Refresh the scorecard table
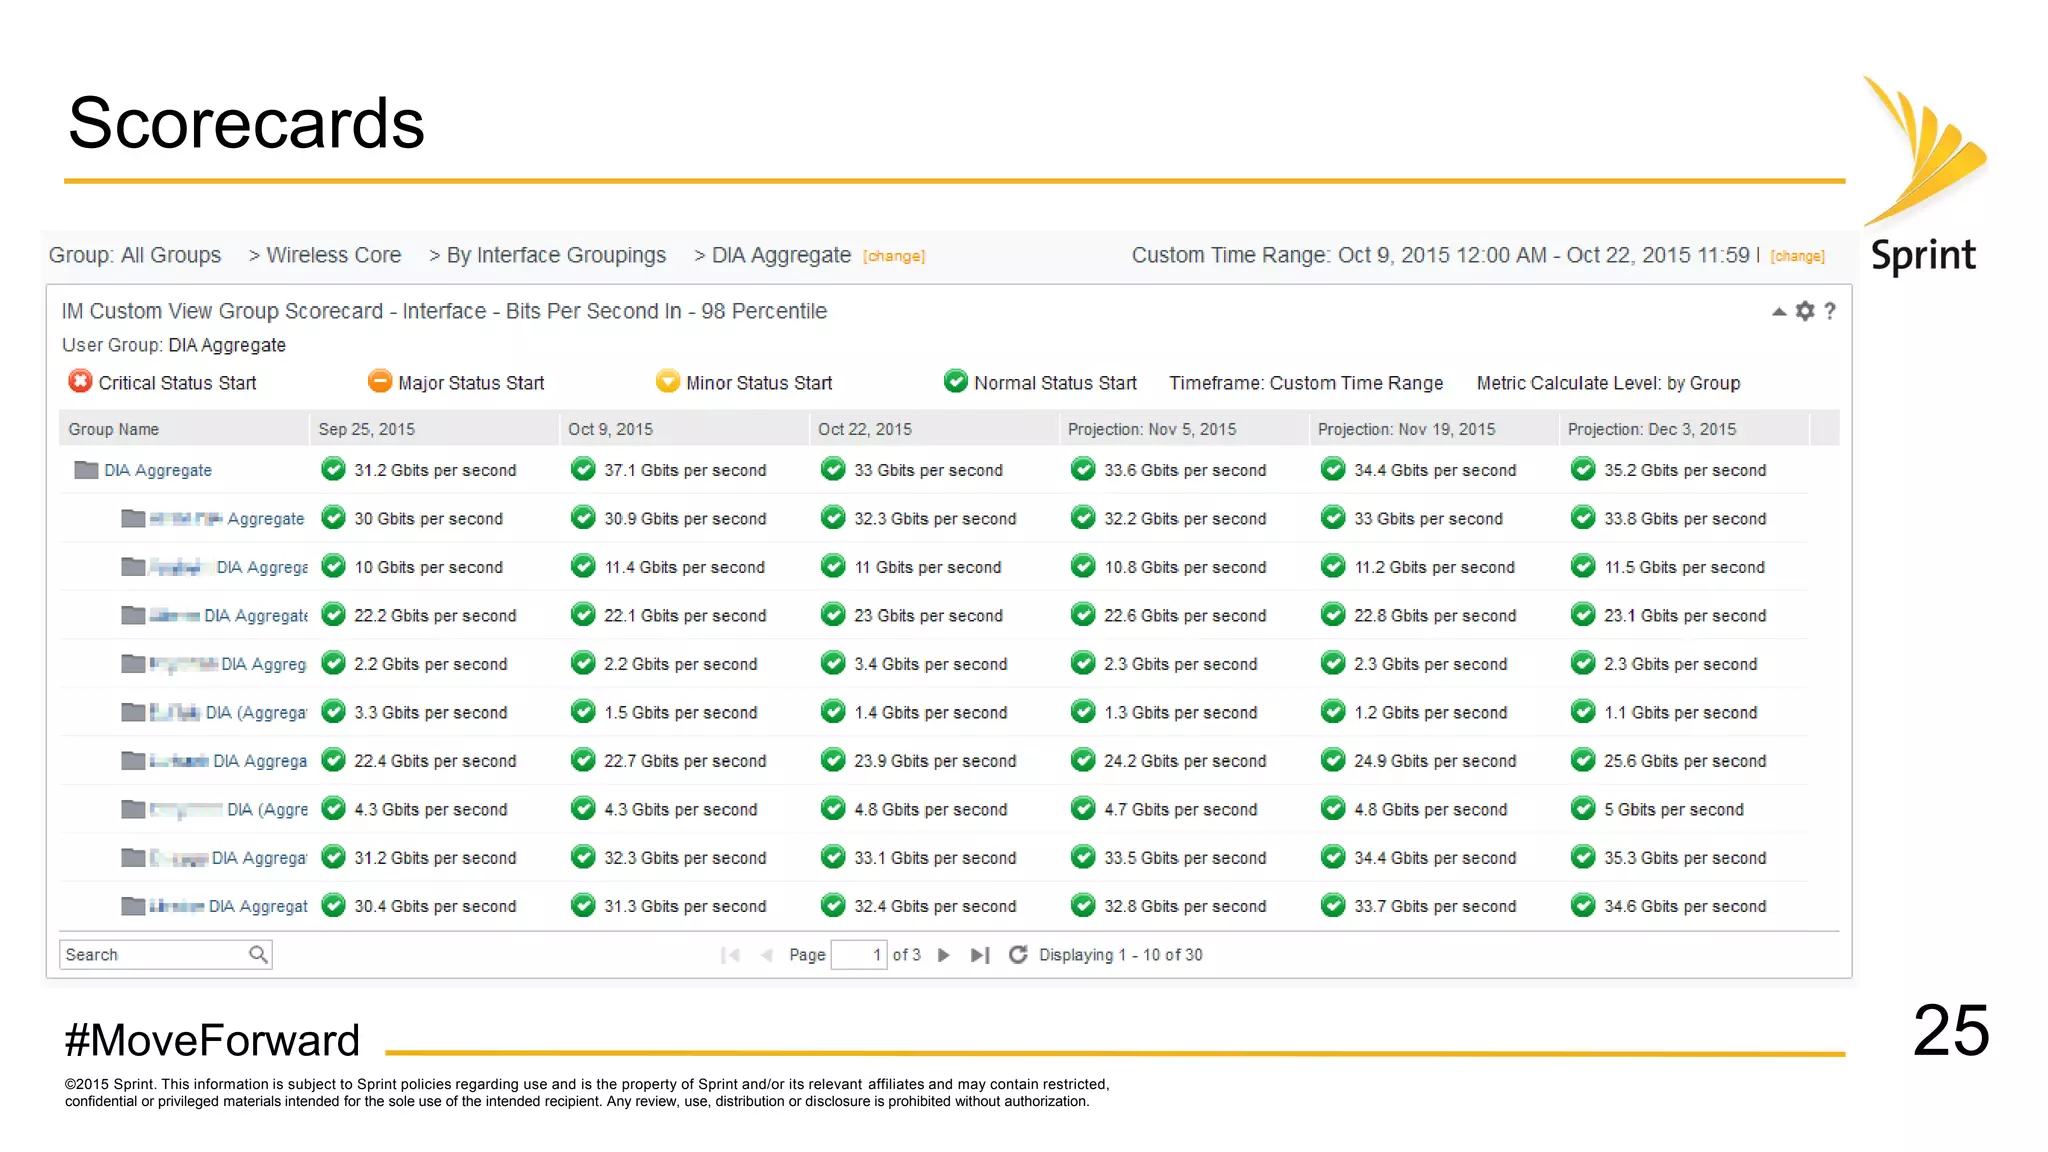 pyautogui.click(x=1018, y=955)
